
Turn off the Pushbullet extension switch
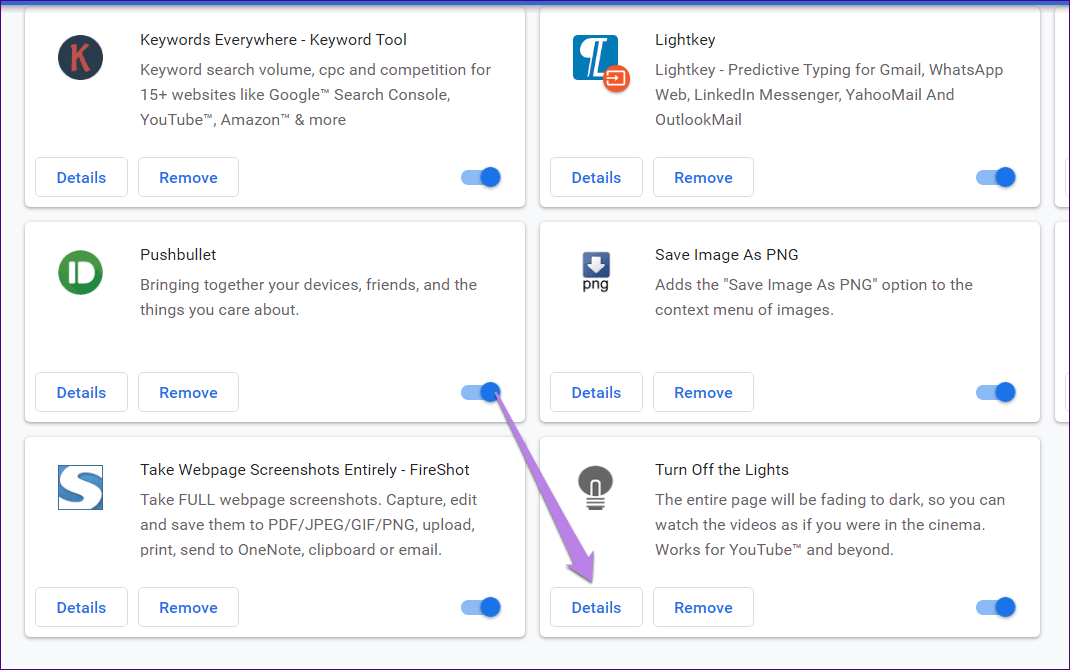(481, 392)
